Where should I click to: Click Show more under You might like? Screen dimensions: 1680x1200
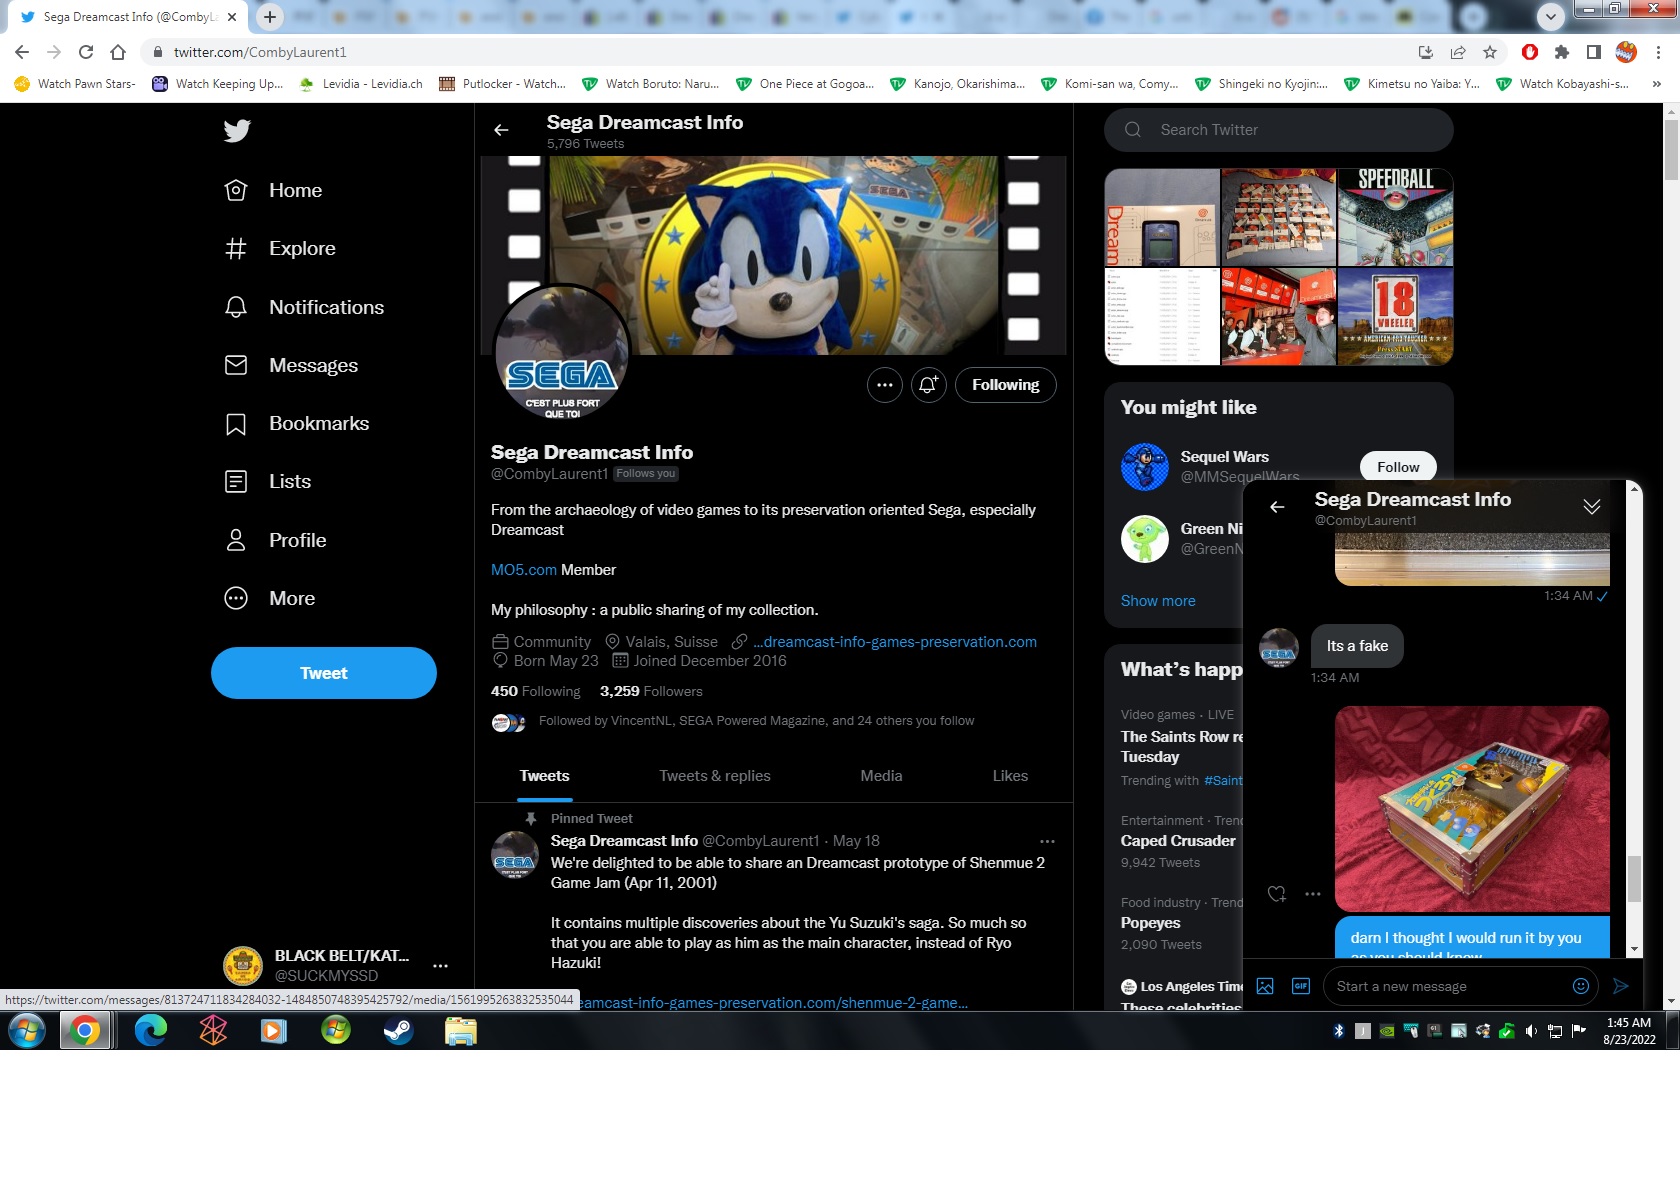(x=1158, y=601)
